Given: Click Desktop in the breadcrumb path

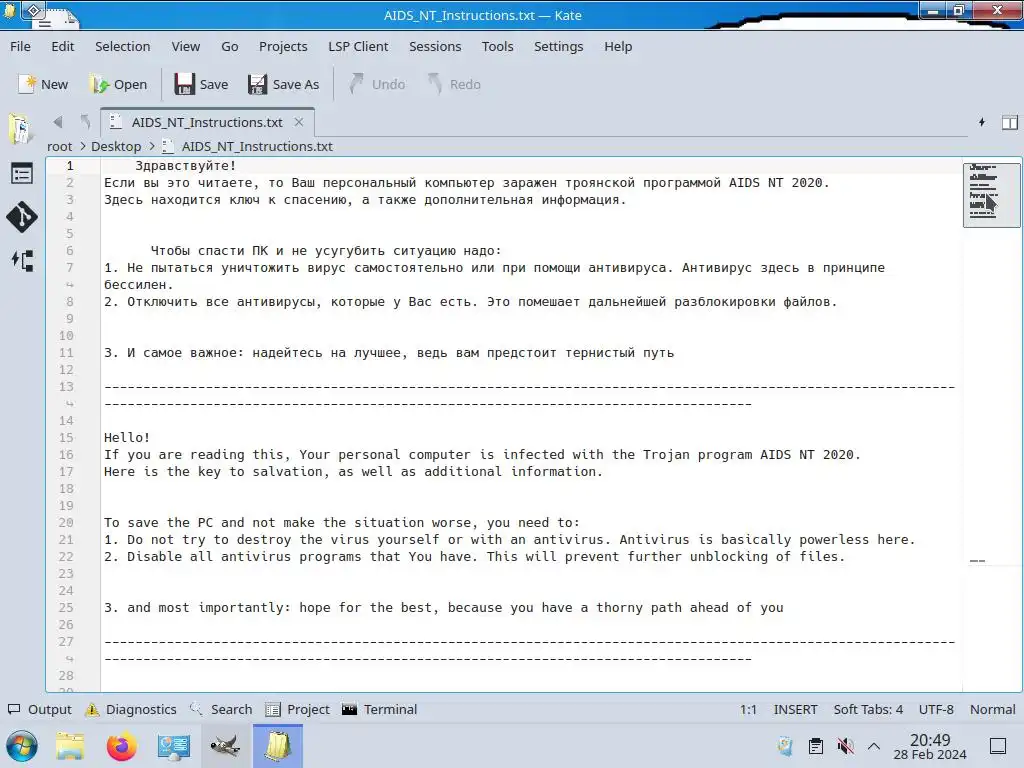Looking at the screenshot, I should click(116, 146).
